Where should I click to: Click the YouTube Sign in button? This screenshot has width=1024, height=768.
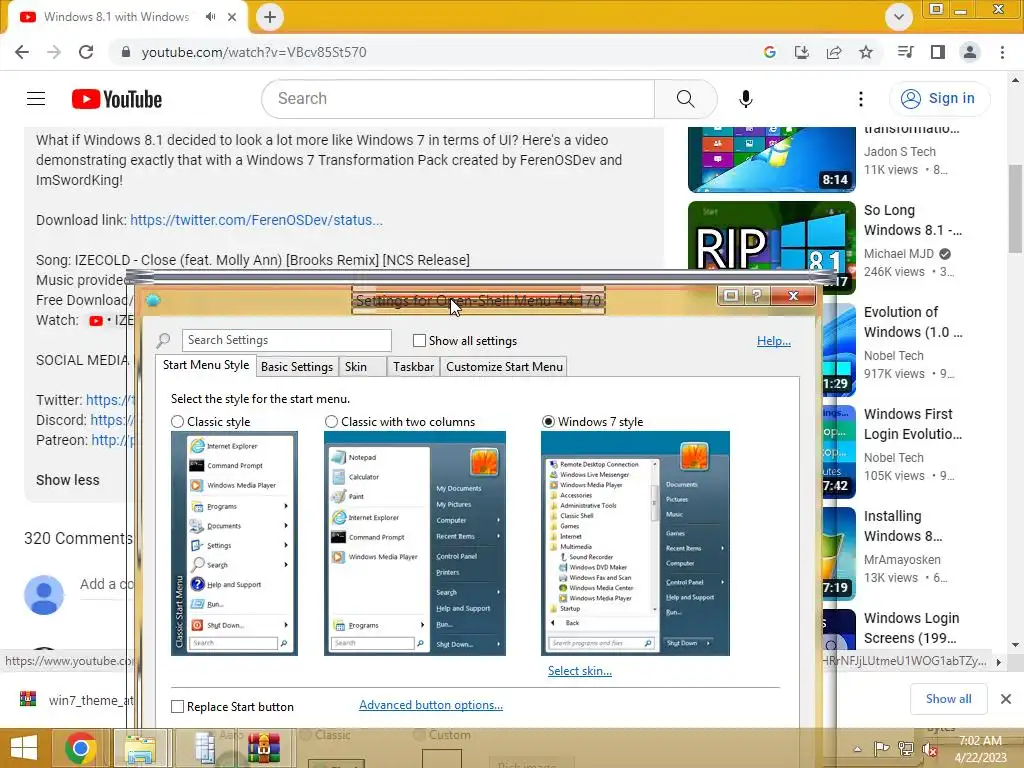coord(940,99)
